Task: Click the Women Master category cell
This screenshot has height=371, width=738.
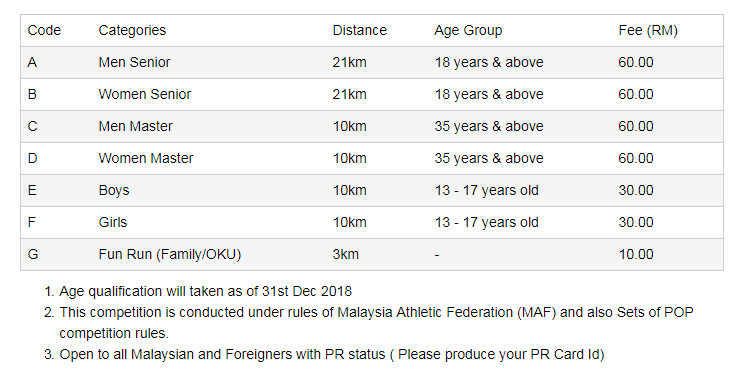Action: point(146,159)
